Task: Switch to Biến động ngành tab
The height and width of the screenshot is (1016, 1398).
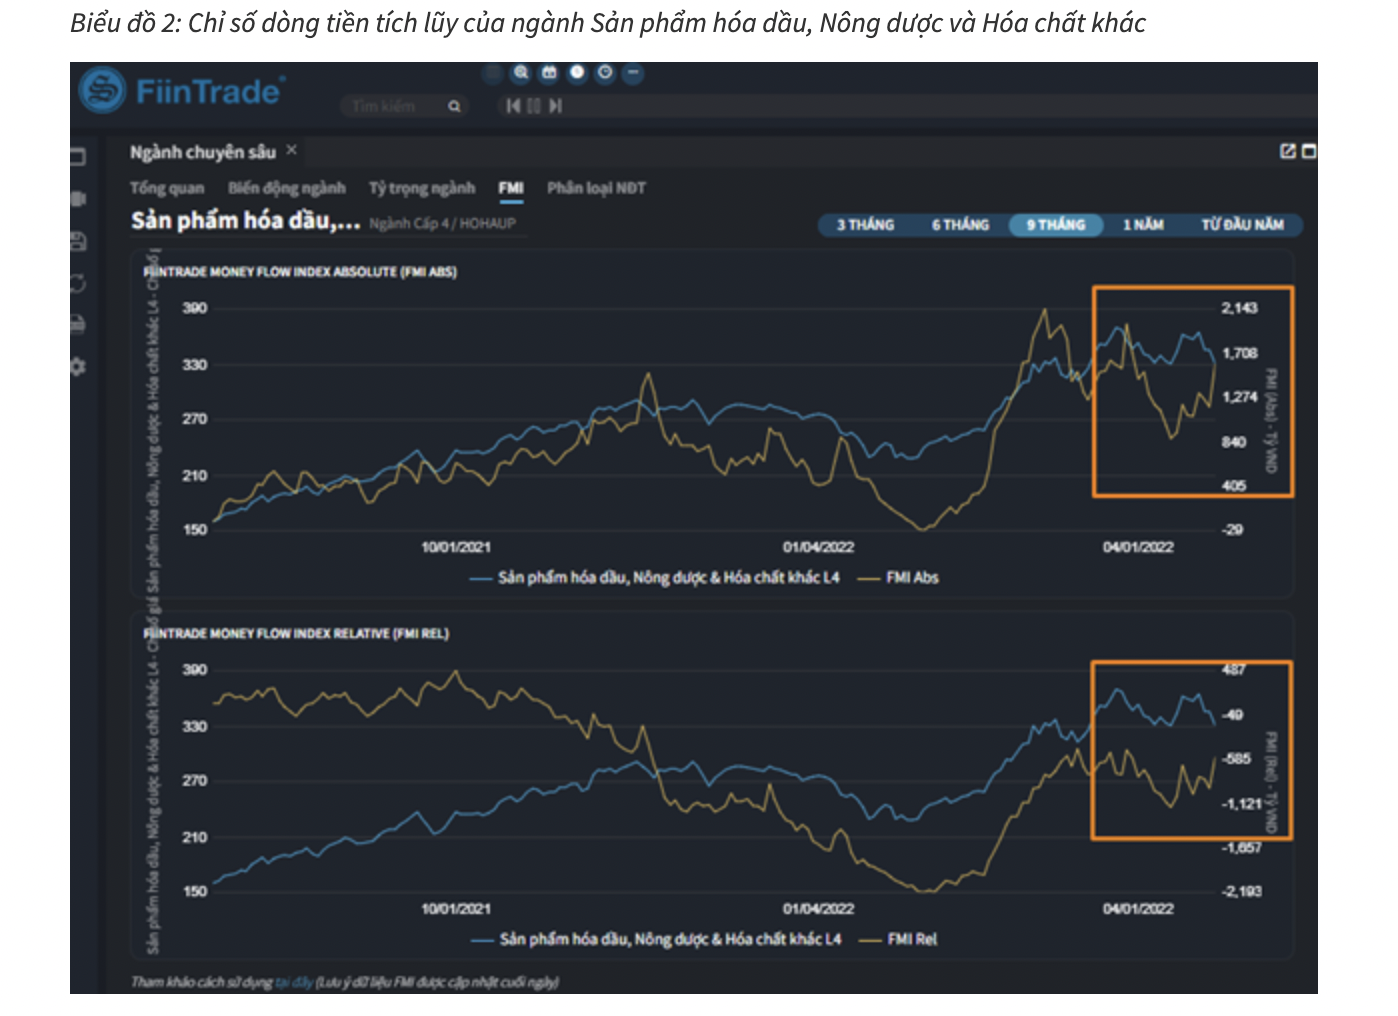Action: (x=286, y=188)
